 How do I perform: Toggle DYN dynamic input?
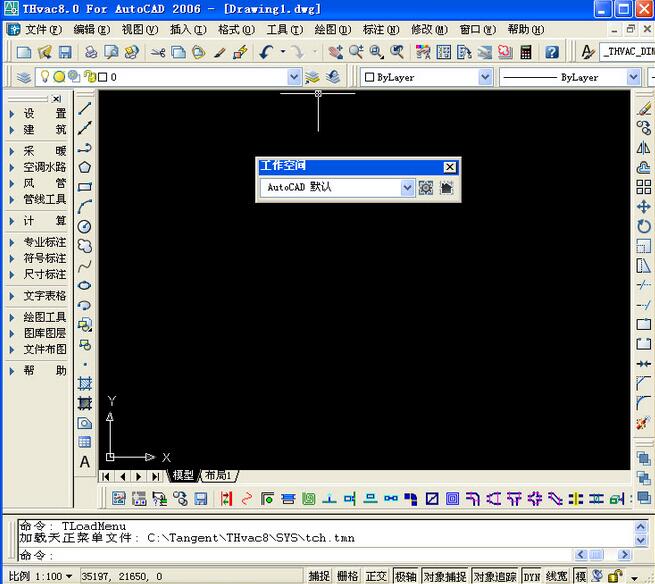point(532,576)
